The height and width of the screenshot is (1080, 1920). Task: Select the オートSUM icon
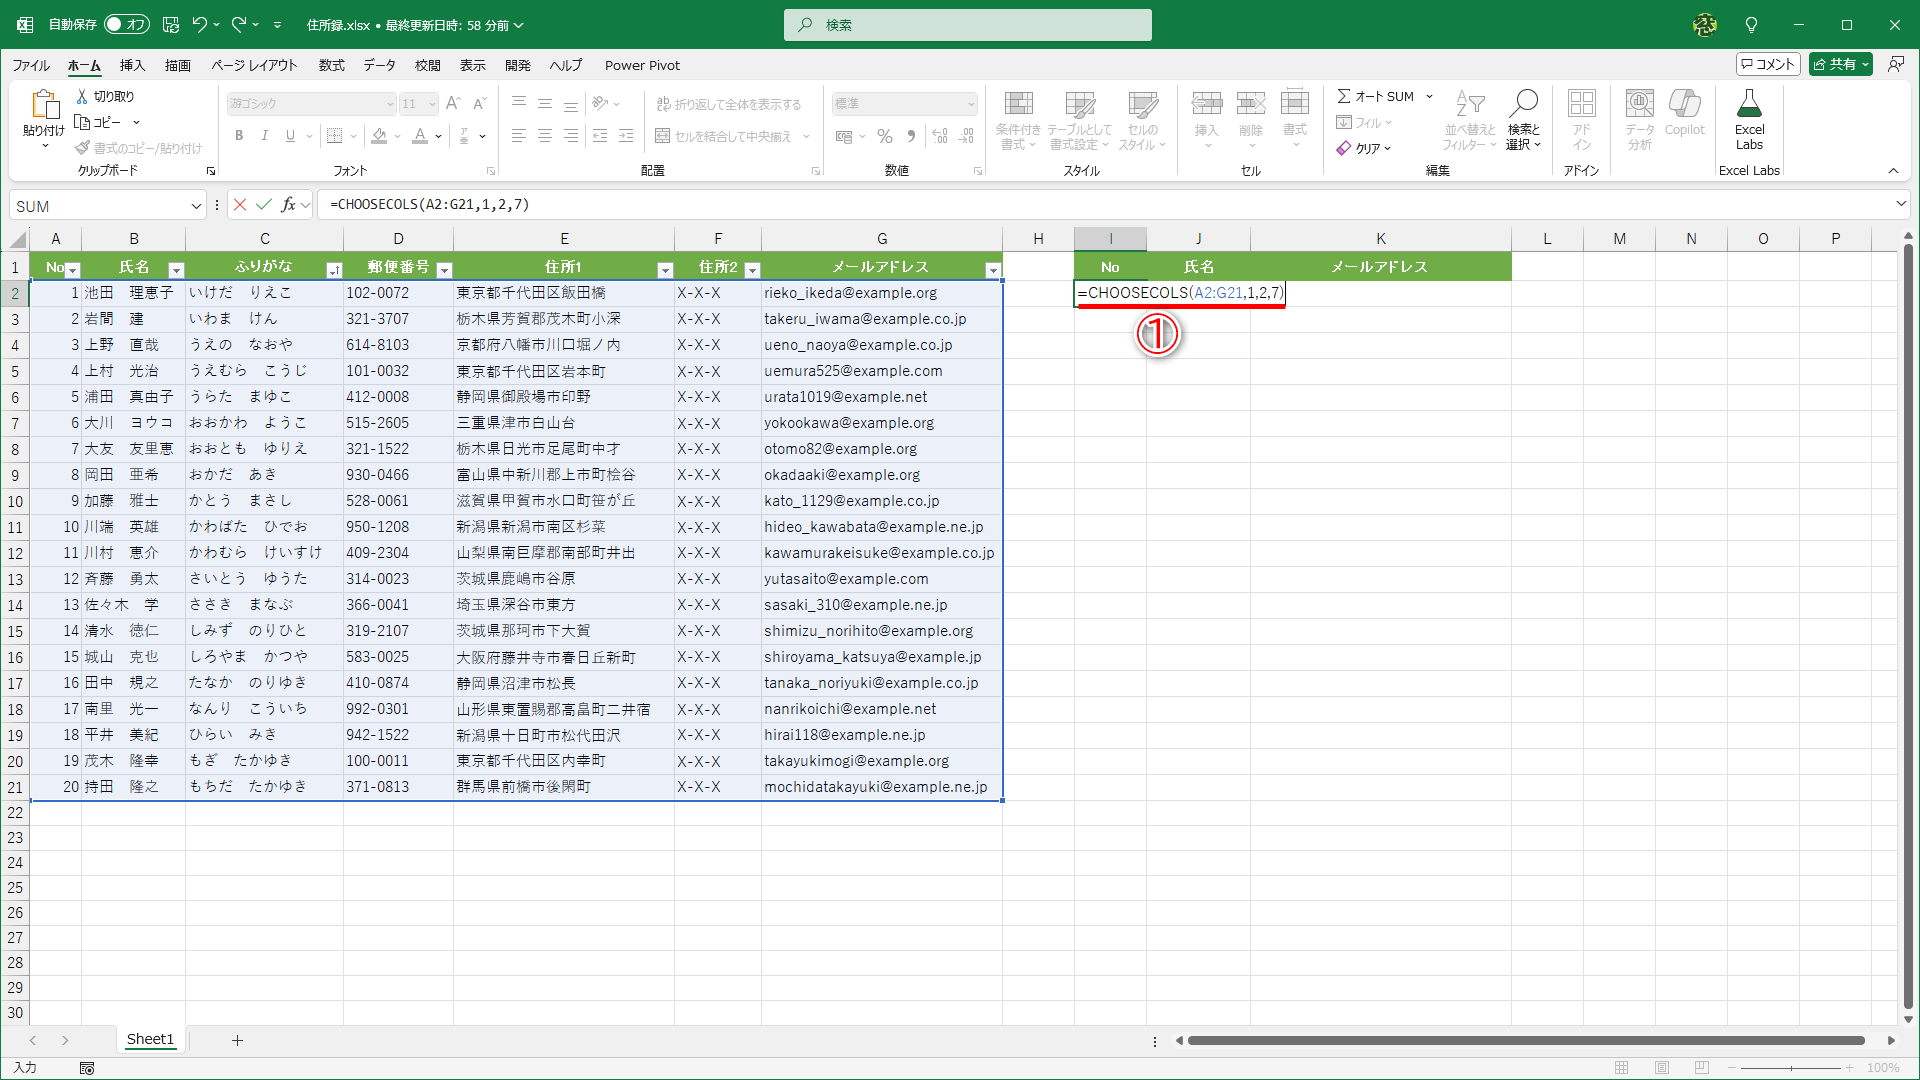tap(1377, 96)
